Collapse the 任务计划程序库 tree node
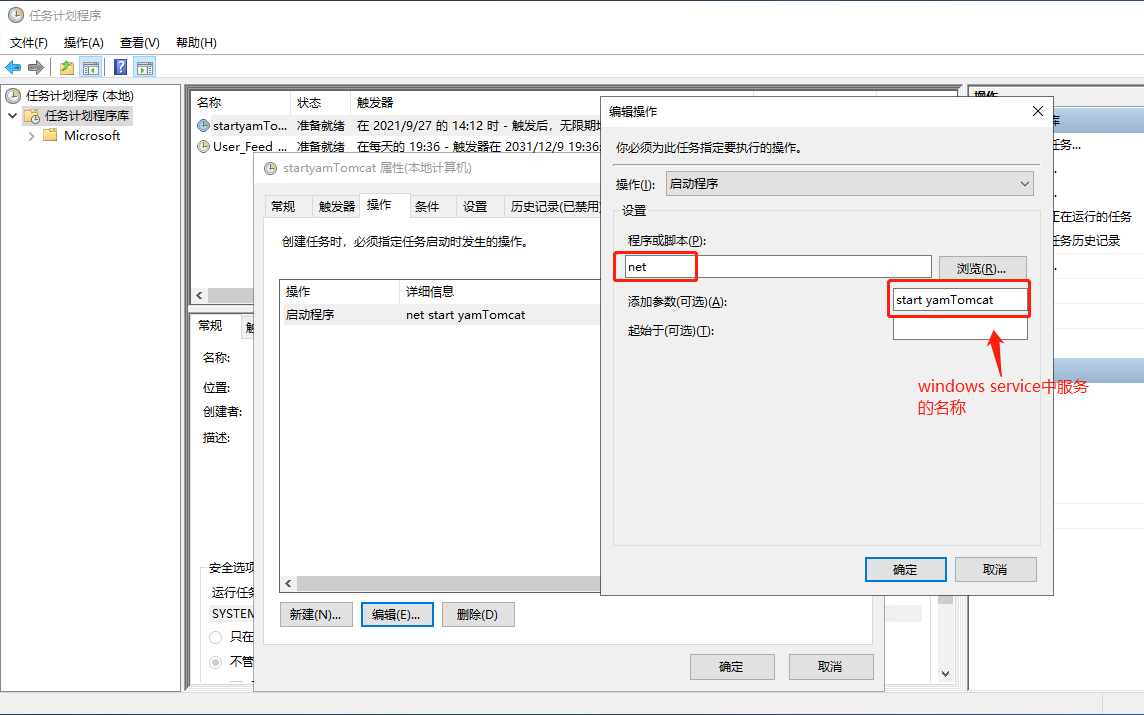 (x=11, y=115)
